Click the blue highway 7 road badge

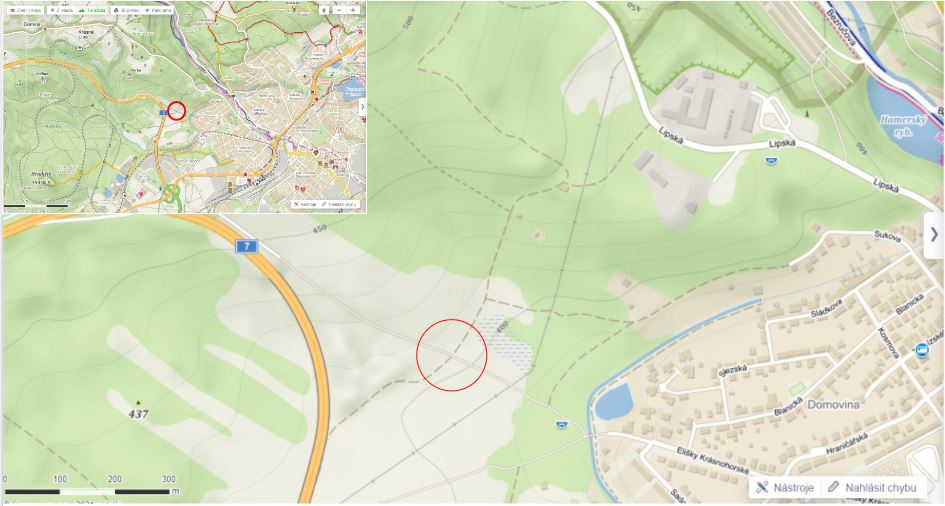point(246,246)
